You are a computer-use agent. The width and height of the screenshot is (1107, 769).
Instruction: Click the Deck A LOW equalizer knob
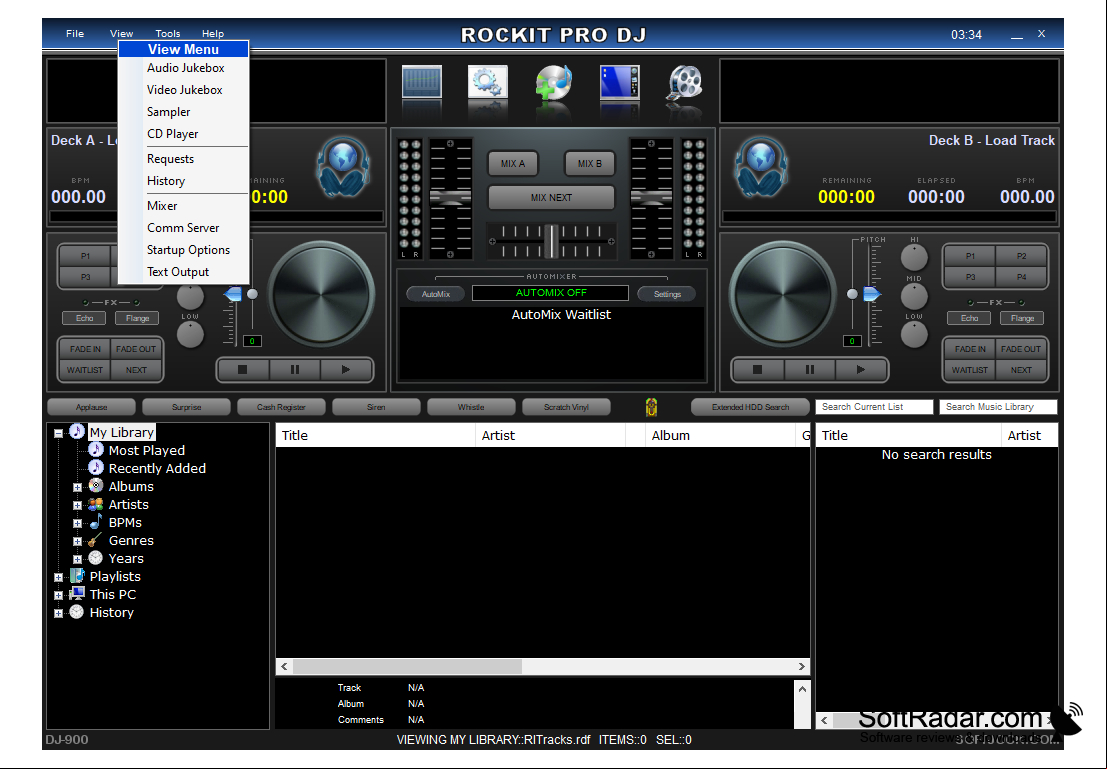(x=190, y=334)
